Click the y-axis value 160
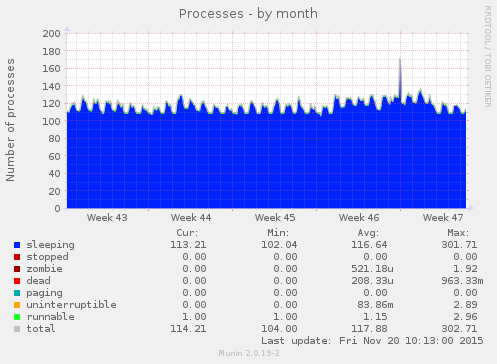This screenshot has width=497, height=364. pos(51,69)
